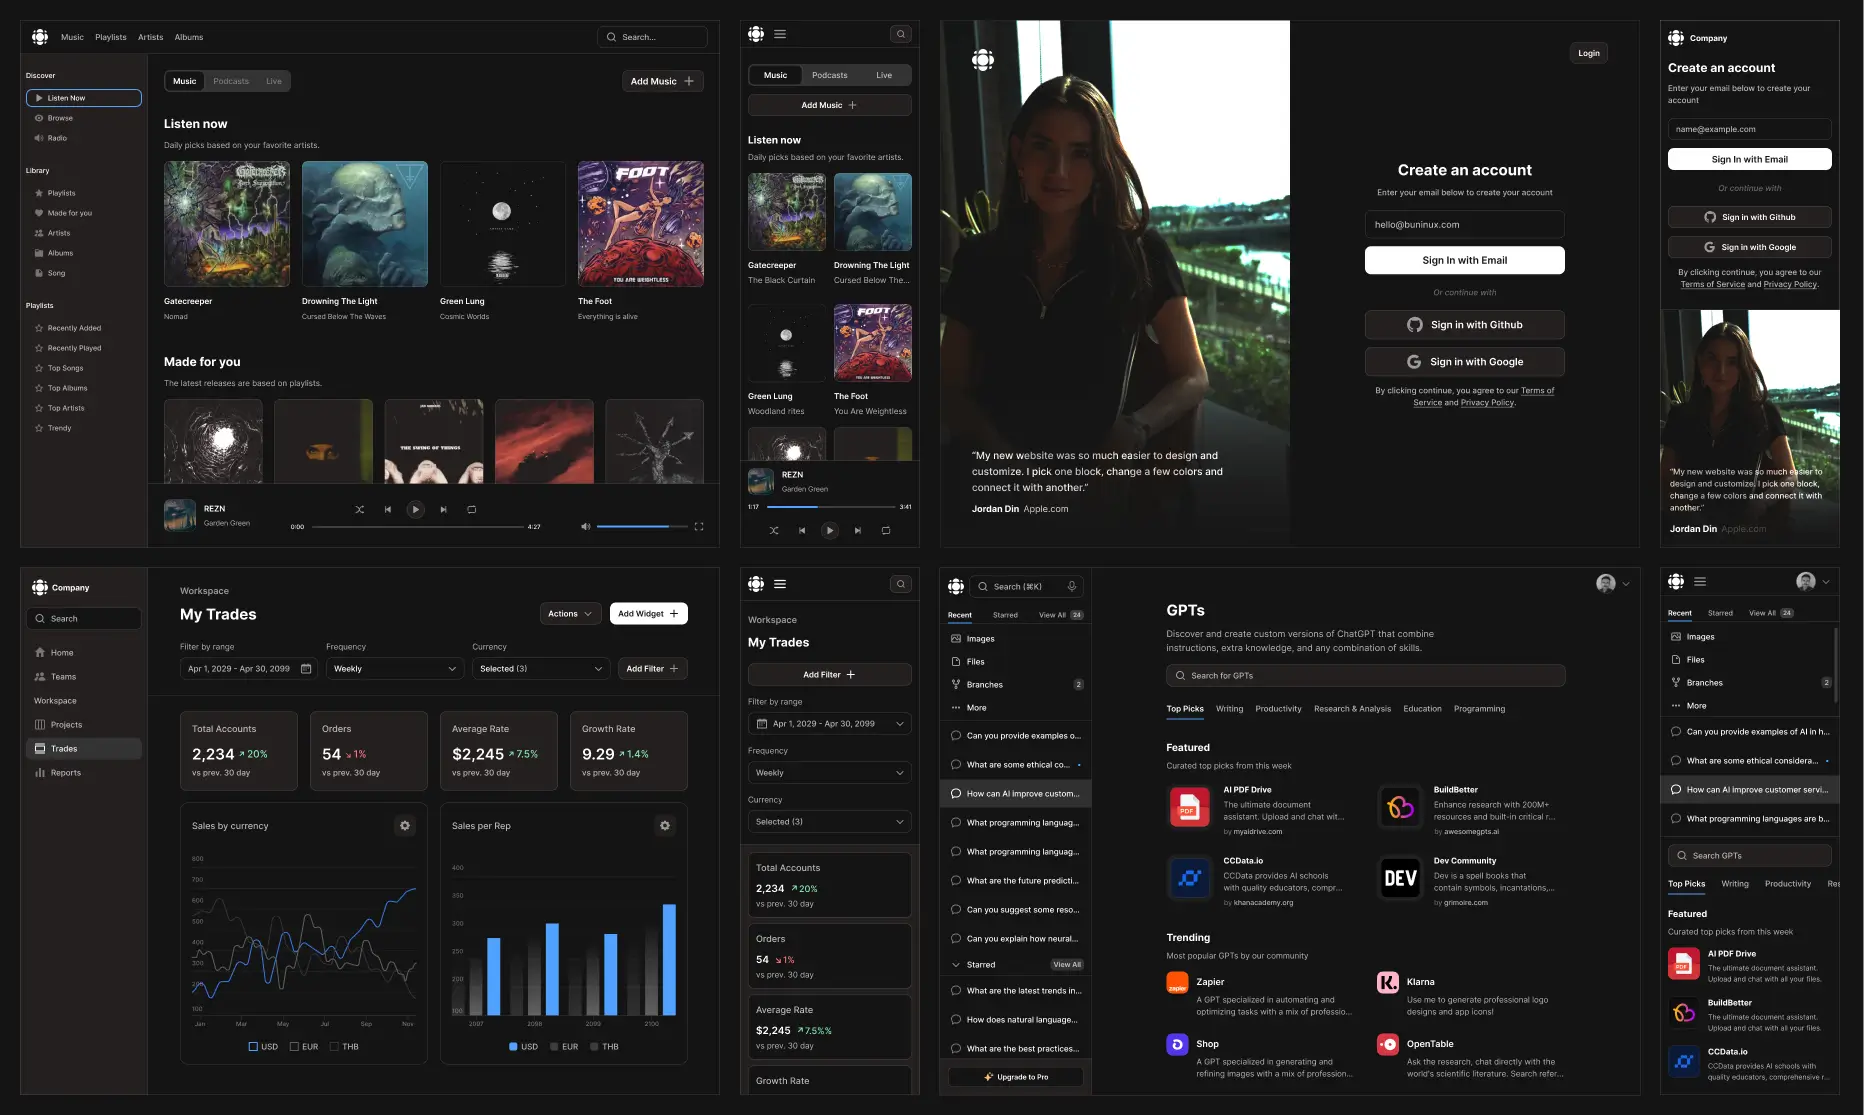Screen dimensions: 1864x1115
Task: Click Sign in with Google in desktop account panel
Action: [x=1464, y=362]
